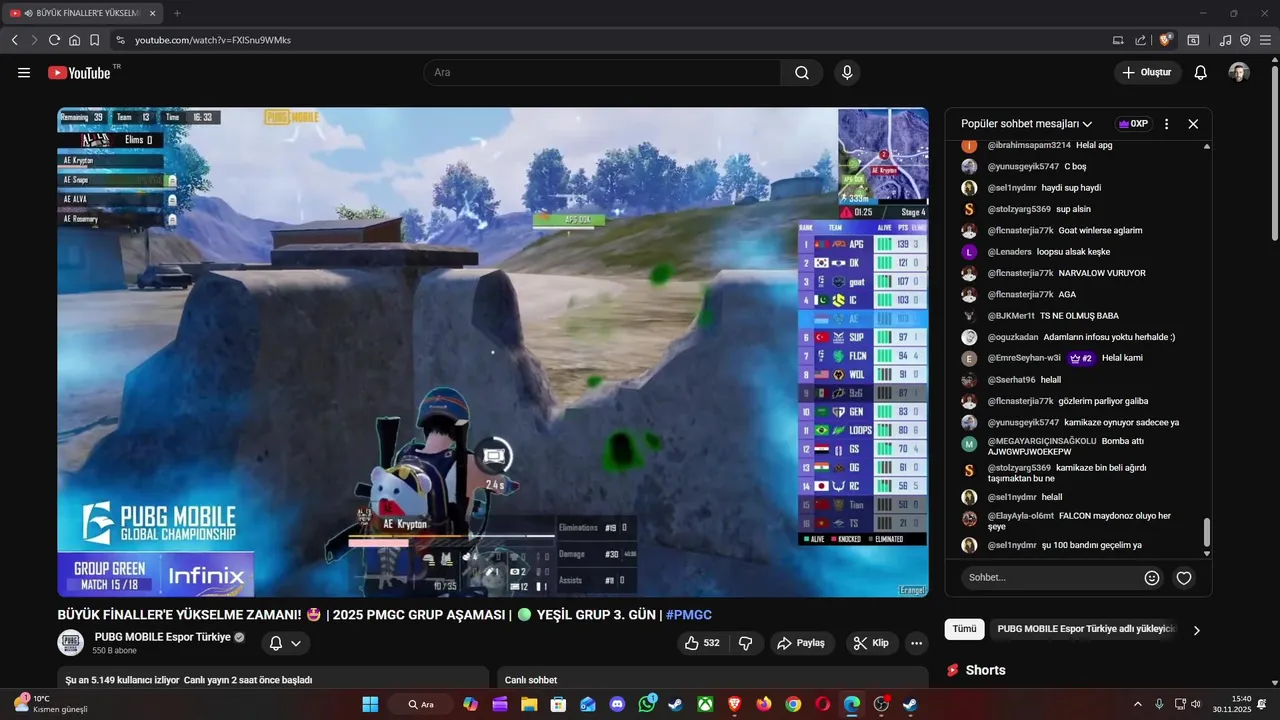Open the Brave Shields lion icon
1280x720 pixels.
click(x=1166, y=40)
